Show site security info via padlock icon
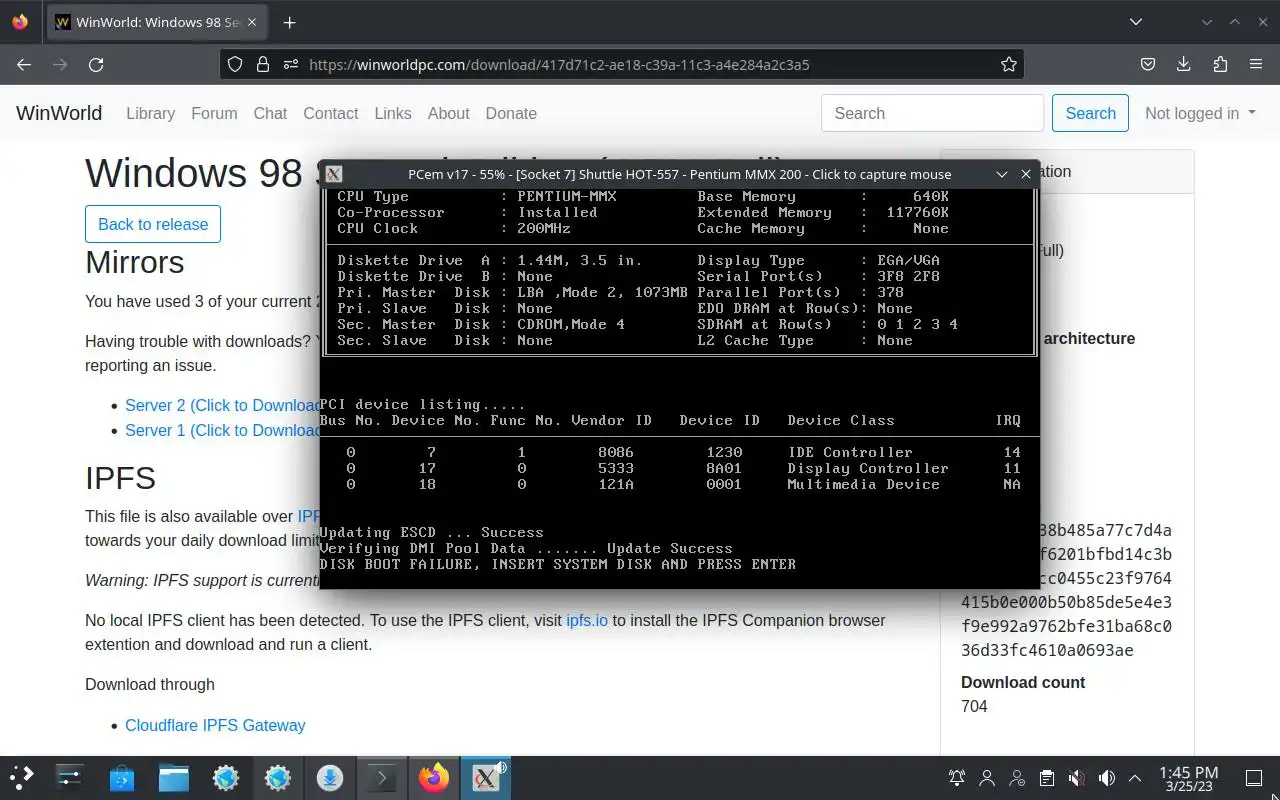Viewport: 1280px width, 800px height. click(263, 64)
